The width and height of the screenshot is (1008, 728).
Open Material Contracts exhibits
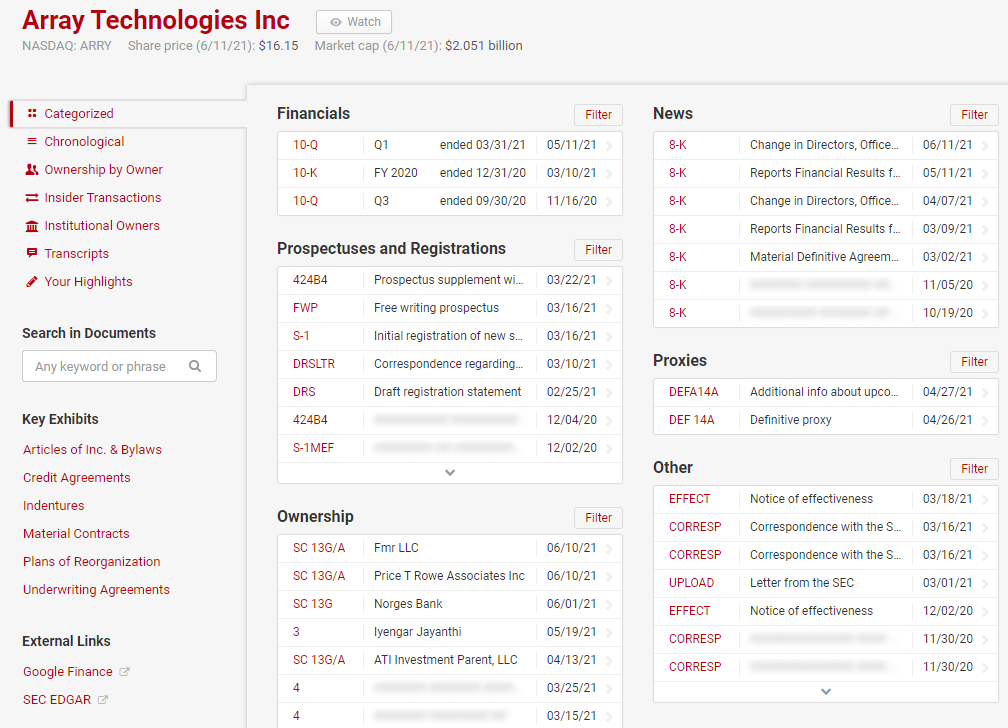click(76, 533)
